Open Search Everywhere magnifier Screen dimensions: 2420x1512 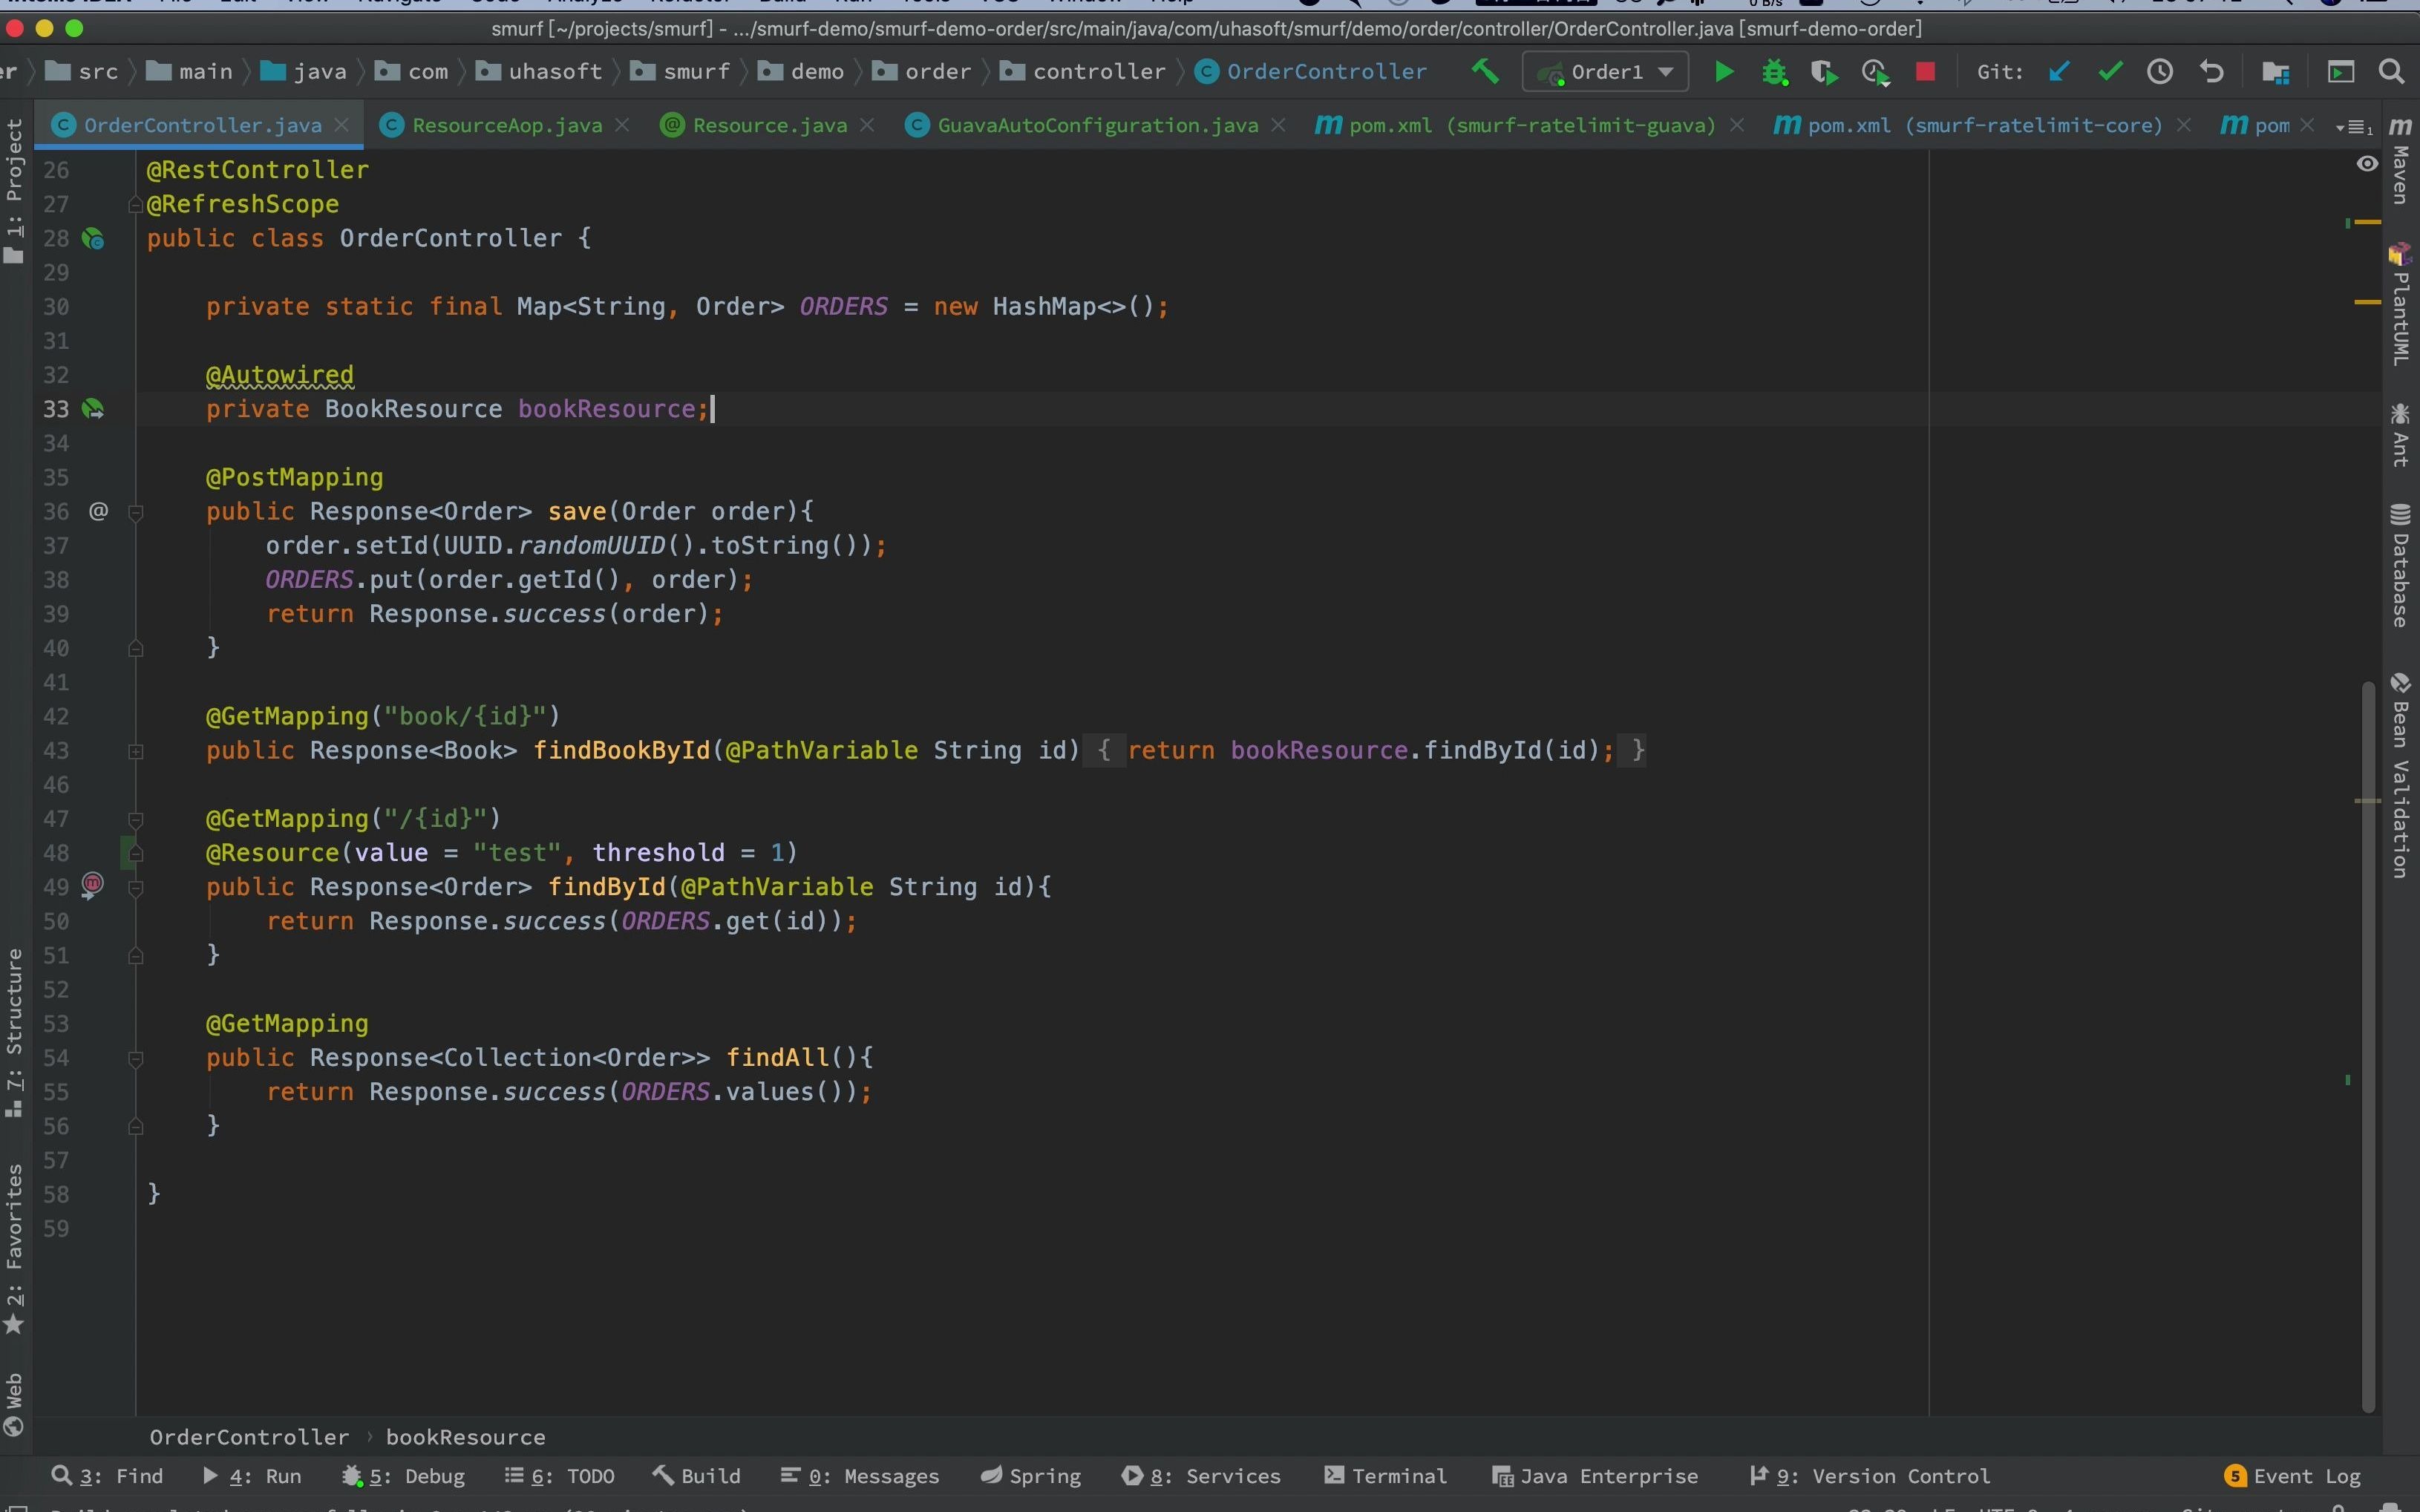(2391, 72)
